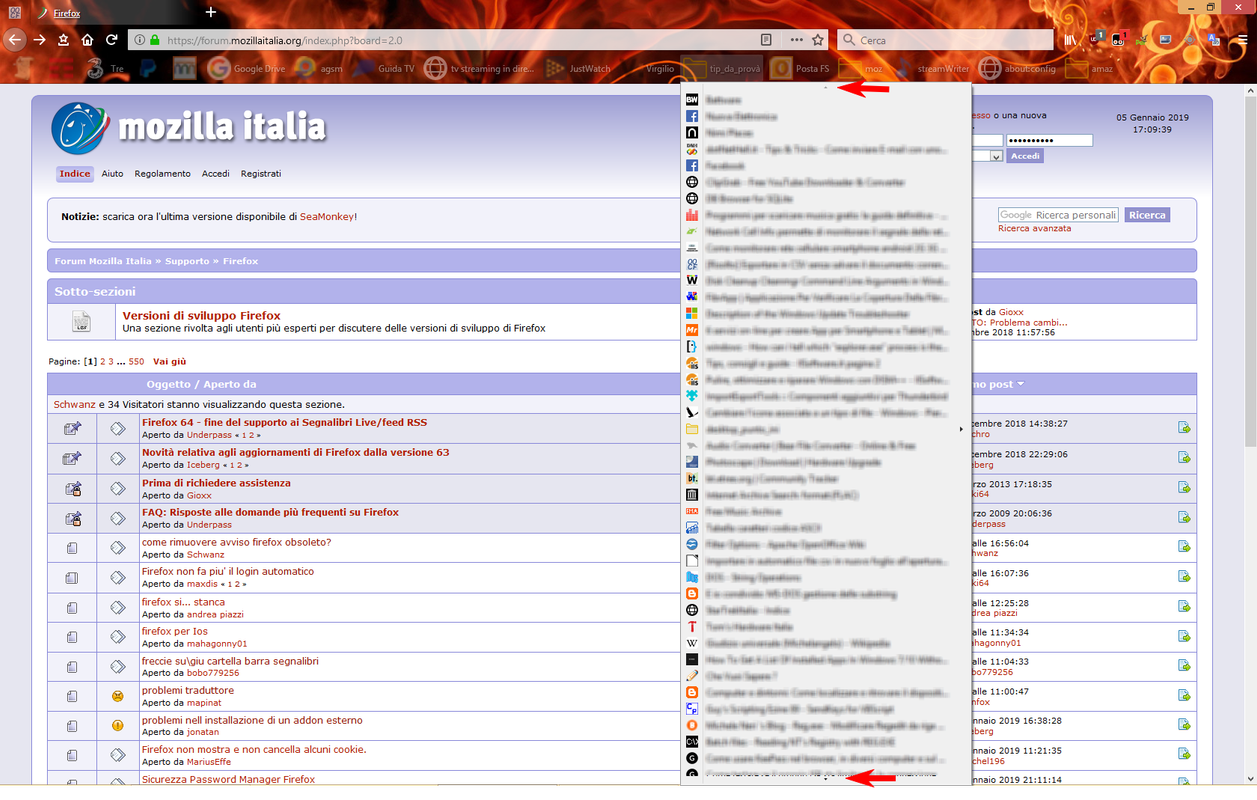
Task: Expand the amaz bookmarks folder
Action: (x=1091, y=69)
